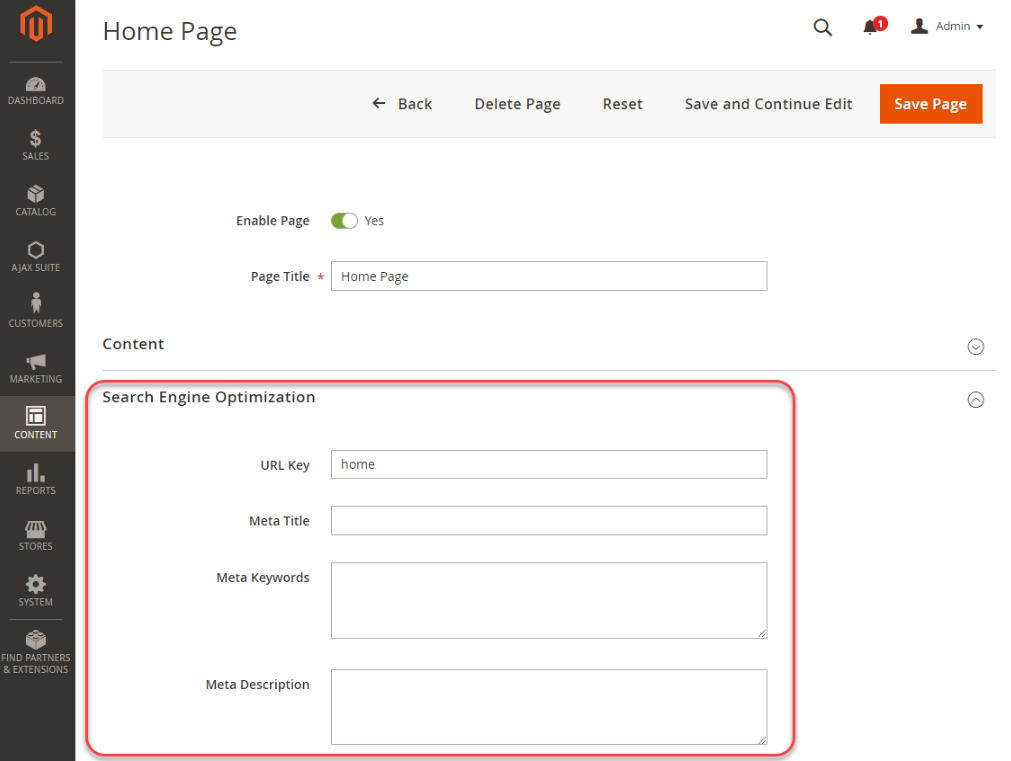1011x761 pixels.
Task: Click the Home Page title heading
Action: [170, 32]
